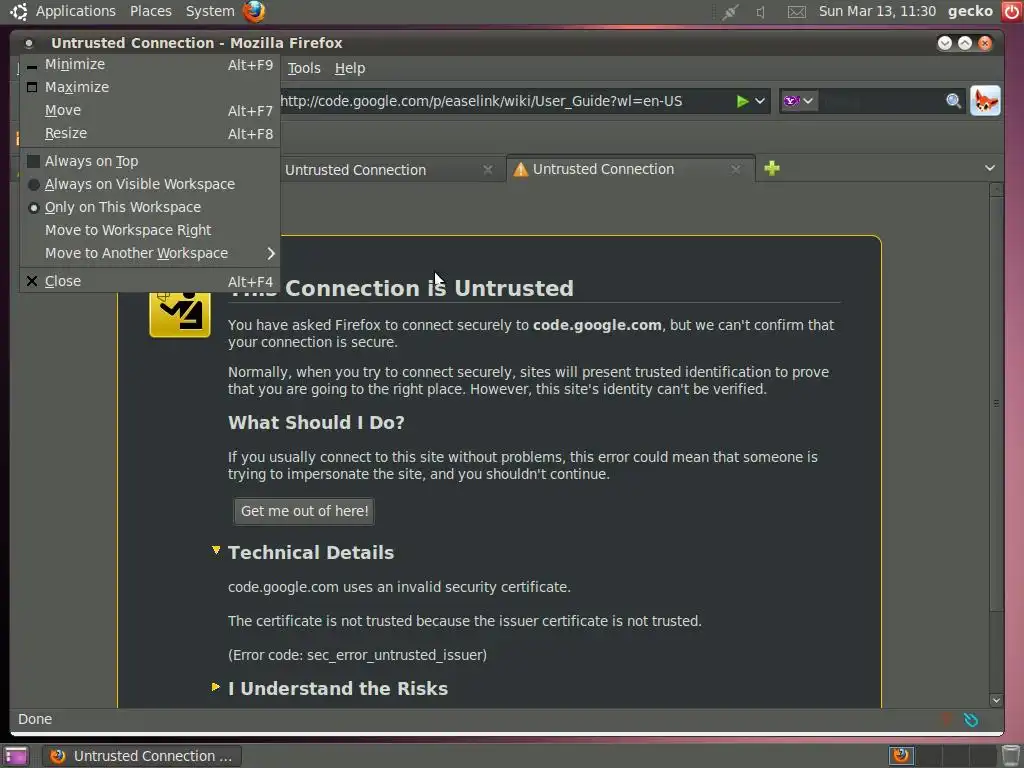Click the magnifier search icon

(953, 101)
